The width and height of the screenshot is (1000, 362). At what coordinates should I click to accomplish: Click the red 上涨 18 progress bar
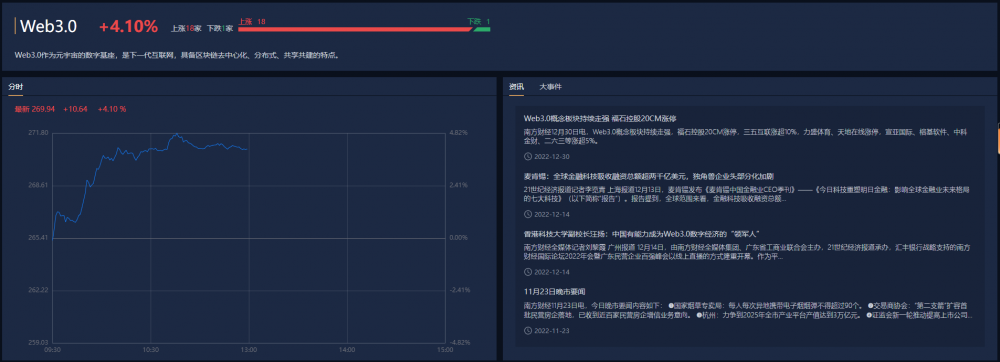355,29
